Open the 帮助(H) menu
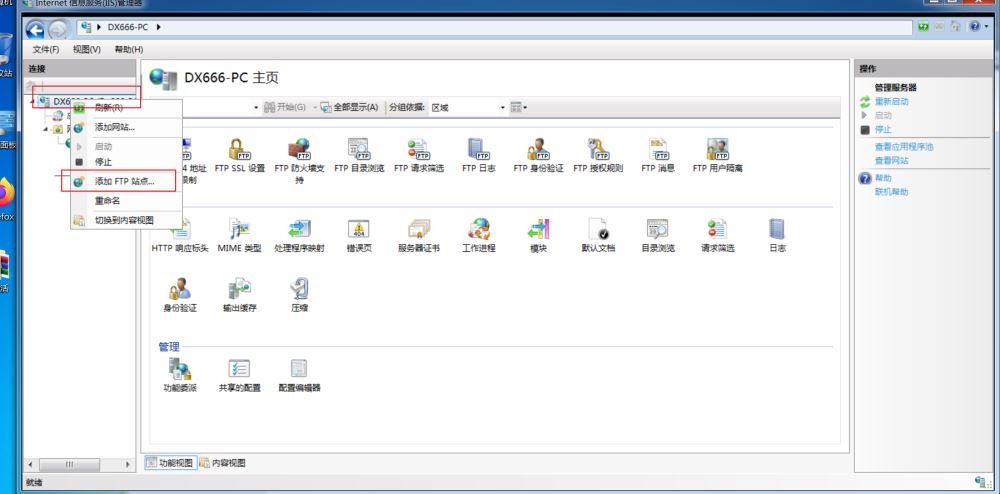 click(129, 49)
